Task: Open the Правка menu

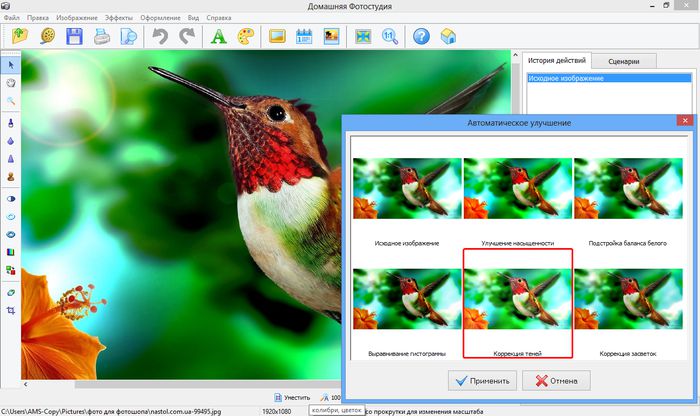Action: click(38, 18)
